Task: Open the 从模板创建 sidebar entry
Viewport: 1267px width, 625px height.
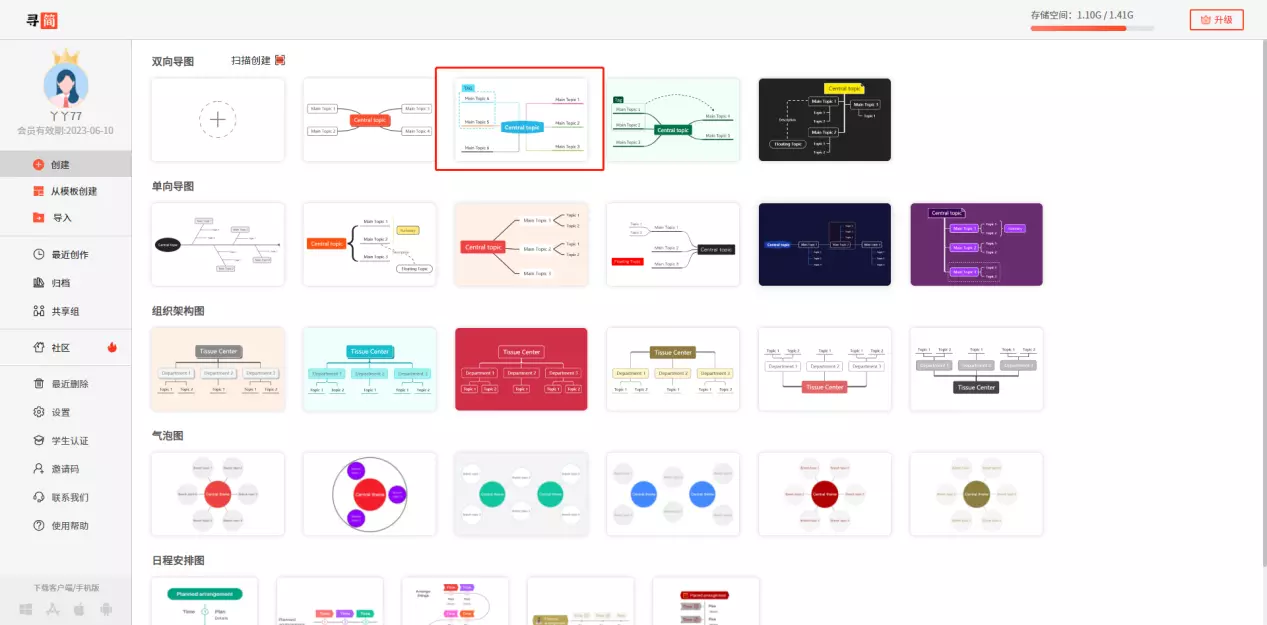Action: click(x=73, y=191)
